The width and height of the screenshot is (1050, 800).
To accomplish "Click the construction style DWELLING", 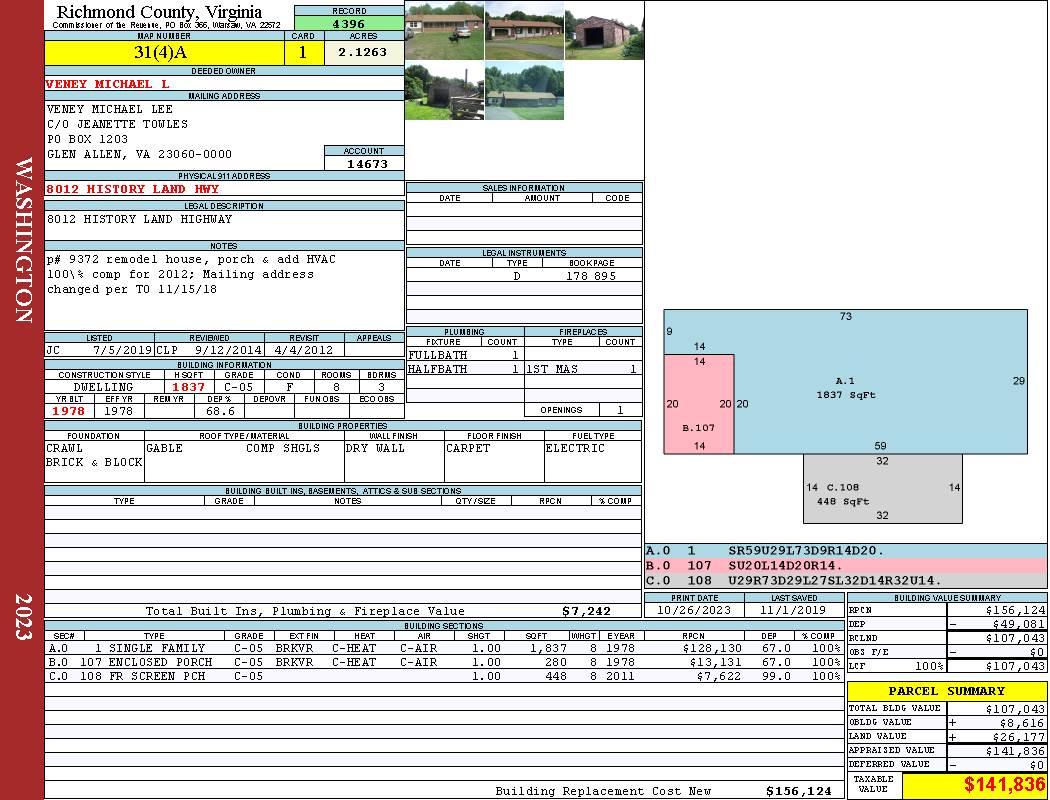I will [x=103, y=387].
